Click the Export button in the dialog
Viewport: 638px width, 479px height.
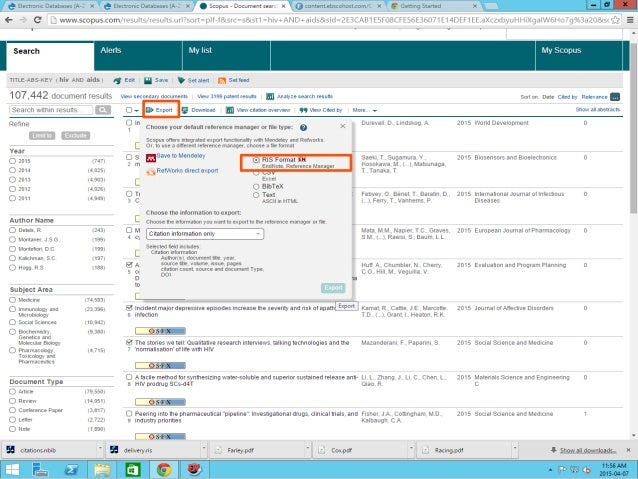(x=333, y=288)
